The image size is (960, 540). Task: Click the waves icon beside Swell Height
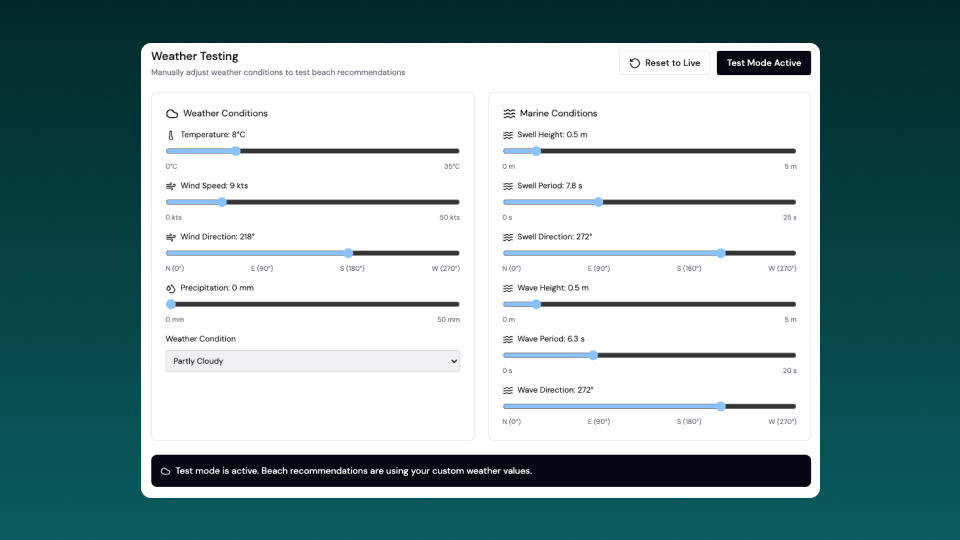tap(508, 135)
